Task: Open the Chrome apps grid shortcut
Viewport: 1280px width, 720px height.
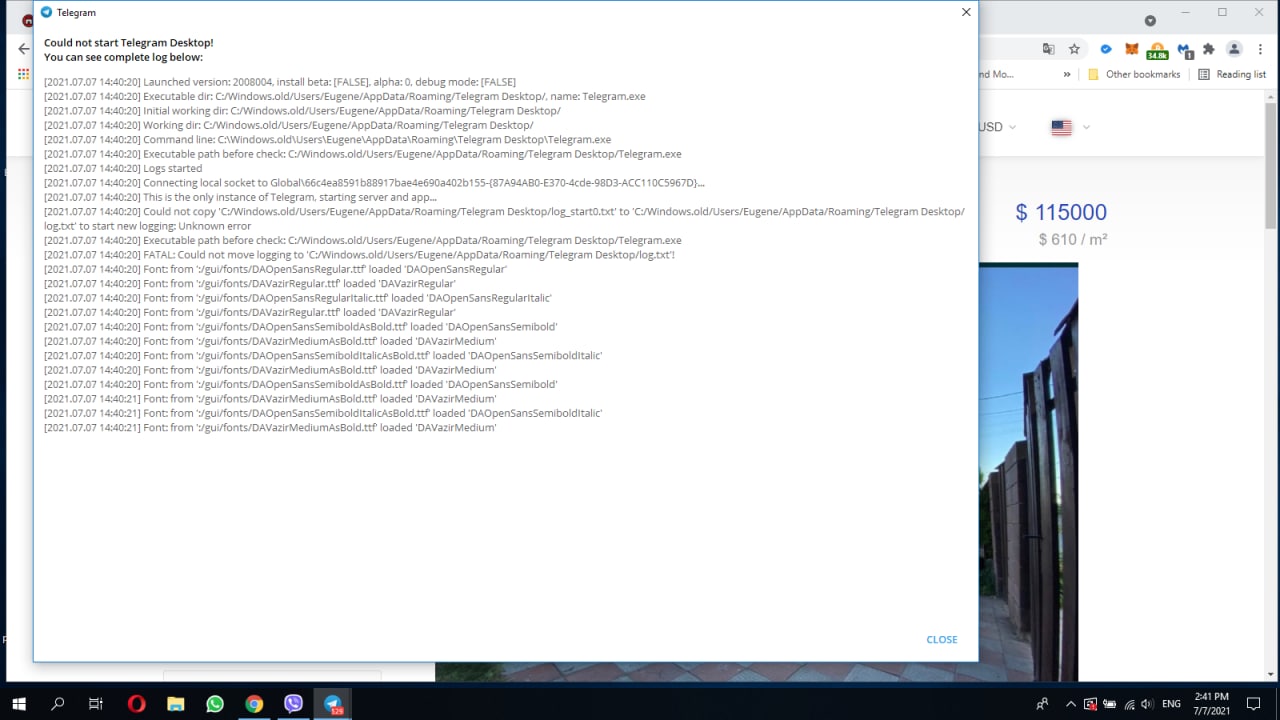Action: [x=24, y=74]
